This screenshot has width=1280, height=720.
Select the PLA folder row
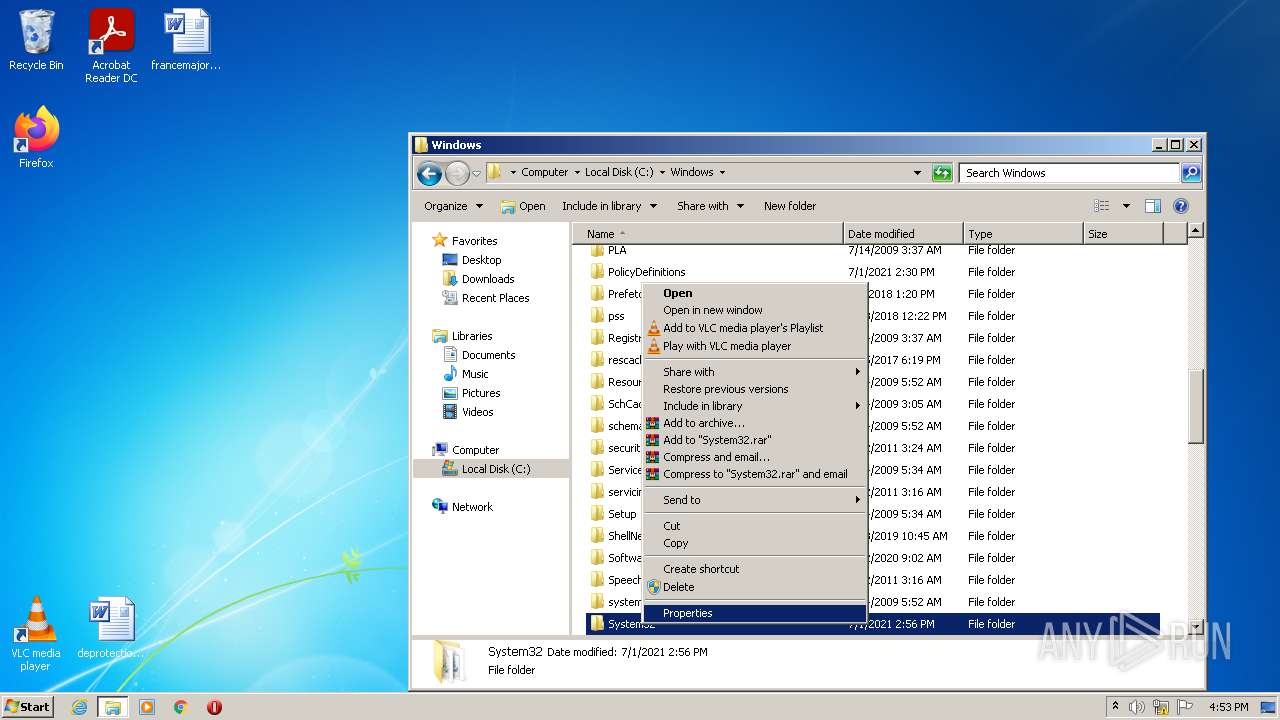[874, 250]
